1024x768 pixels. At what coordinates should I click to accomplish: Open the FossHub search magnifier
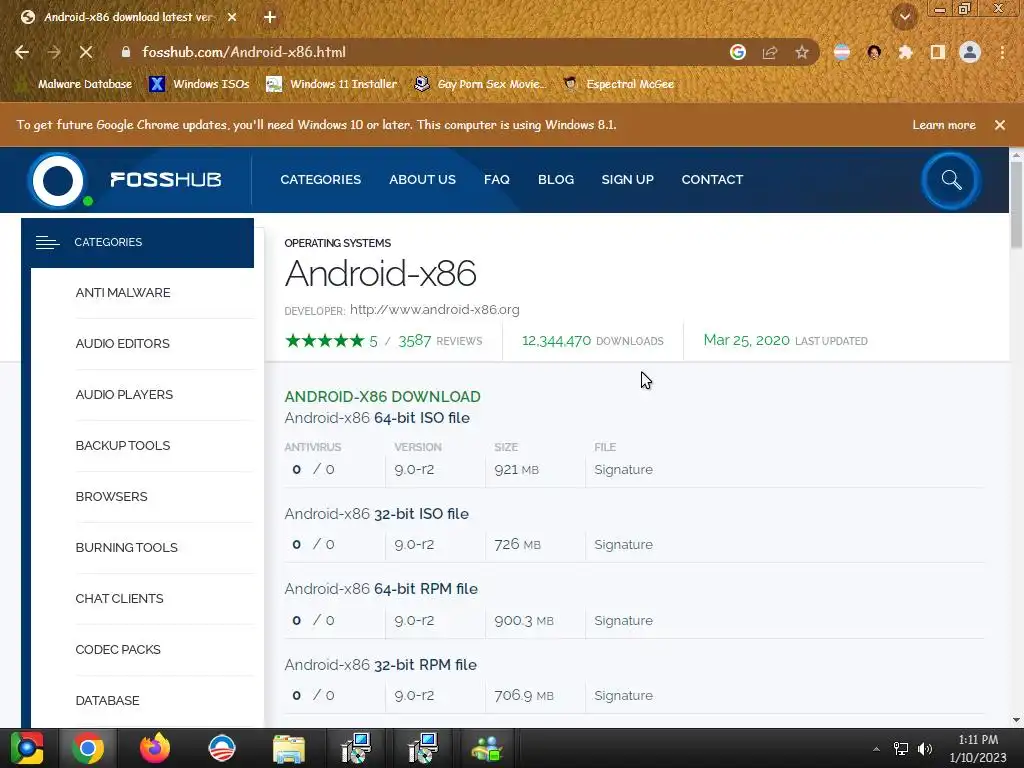[951, 180]
